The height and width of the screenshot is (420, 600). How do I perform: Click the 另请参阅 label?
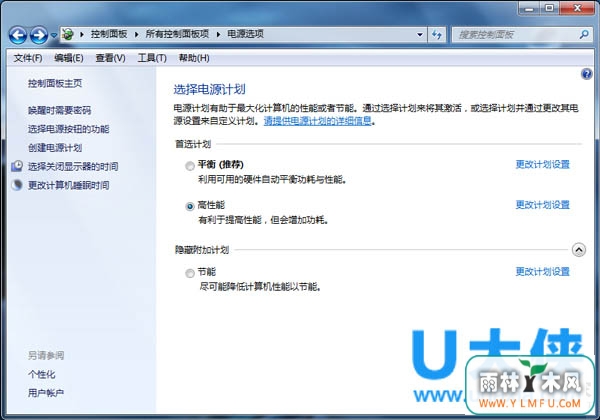(46, 356)
